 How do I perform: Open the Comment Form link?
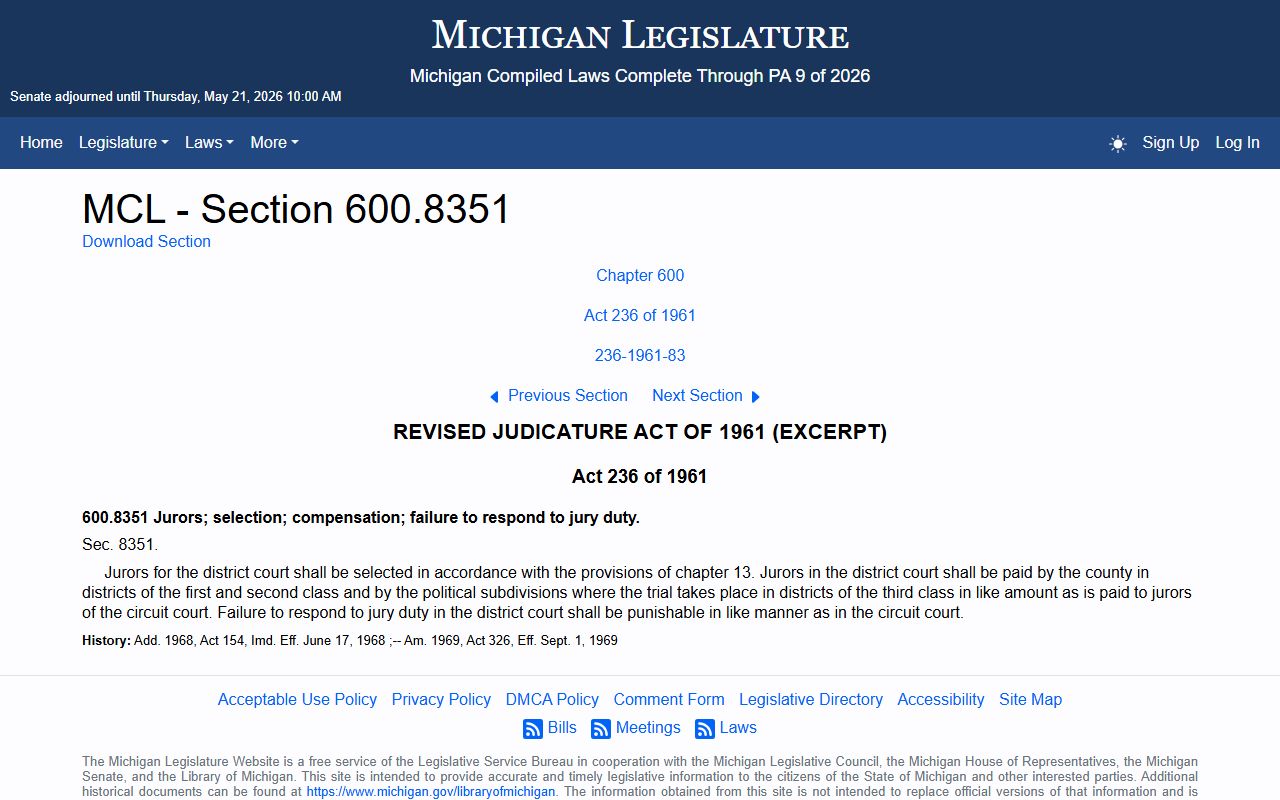tap(669, 699)
